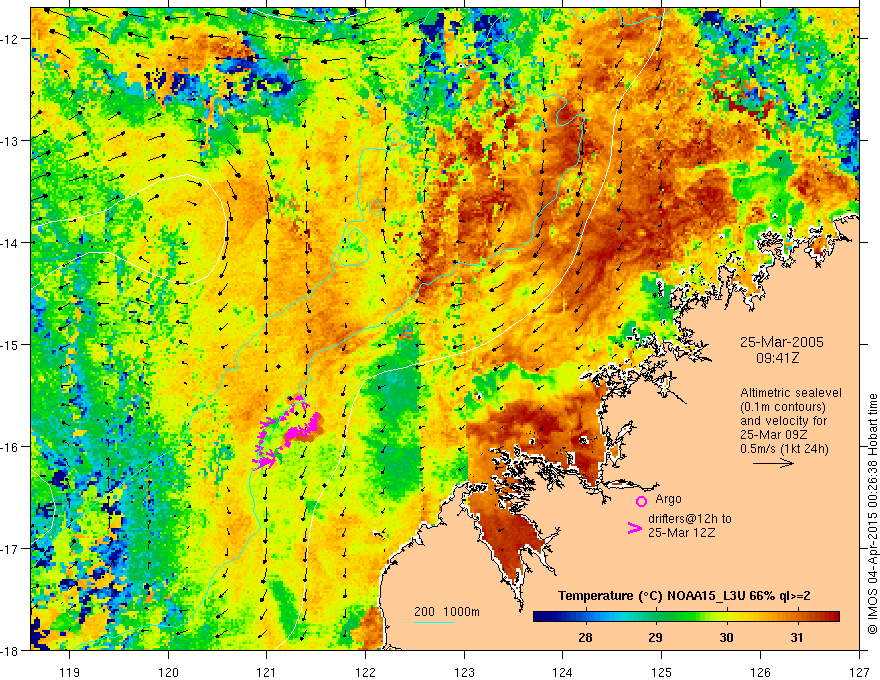
Task: Click the date label 25-Mar-2005
Action: coord(782,342)
